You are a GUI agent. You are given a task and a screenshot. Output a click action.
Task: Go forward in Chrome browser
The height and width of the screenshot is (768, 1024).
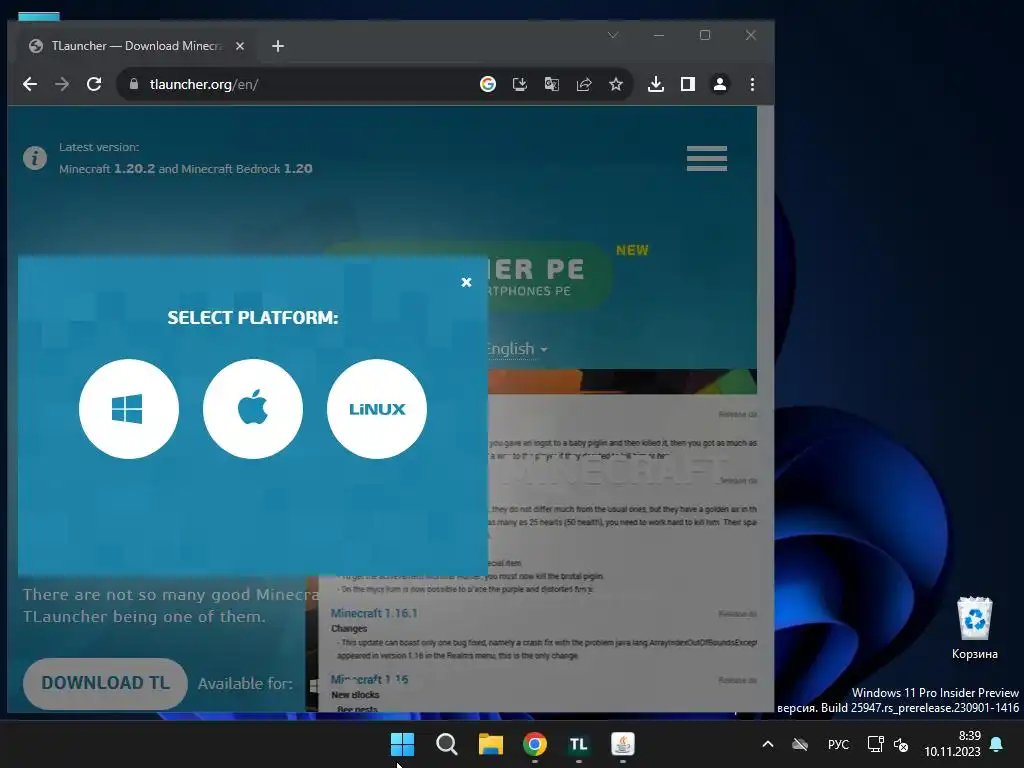tap(62, 84)
